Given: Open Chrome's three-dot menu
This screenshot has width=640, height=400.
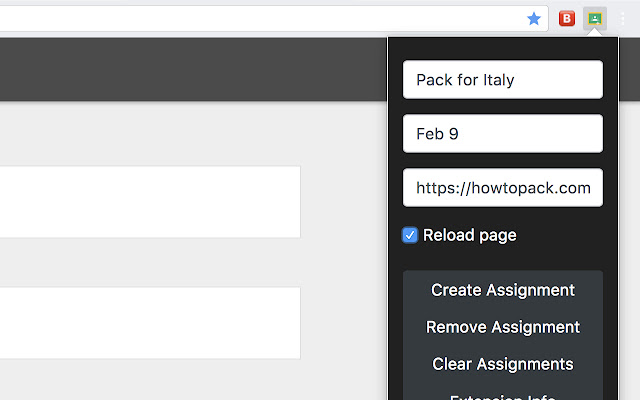Looking at the screenshot, I should (622, 18).
